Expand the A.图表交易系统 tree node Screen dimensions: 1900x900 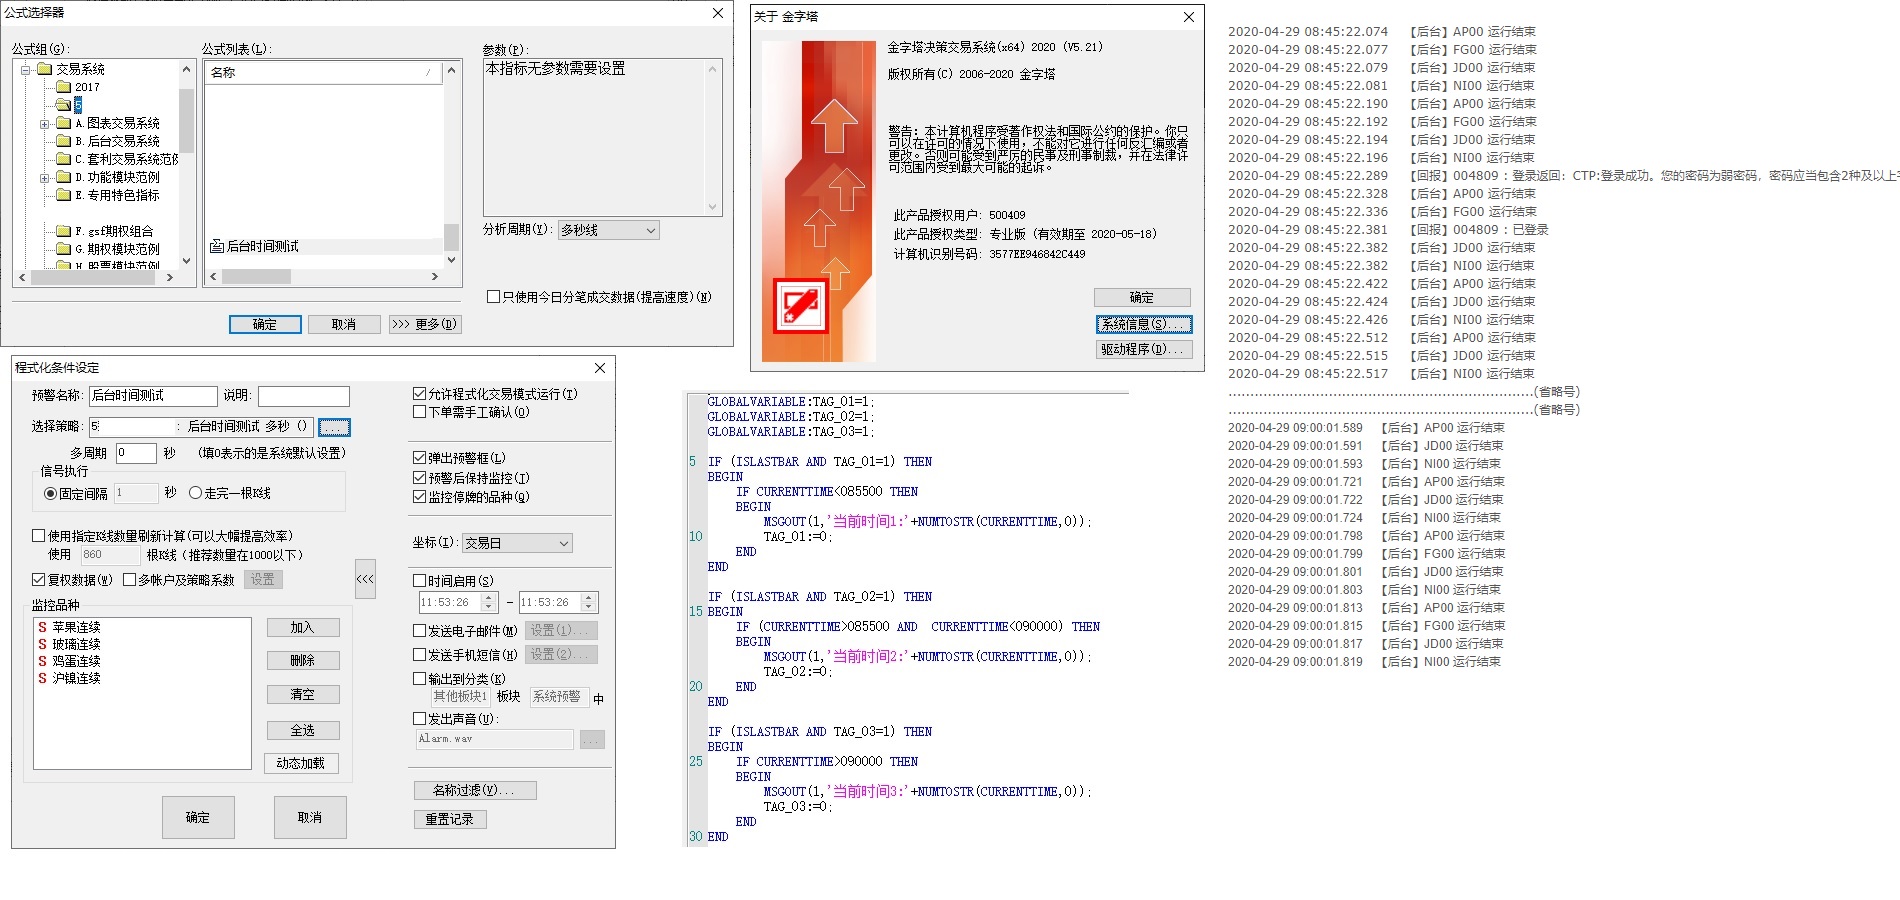tap(44, 124)
